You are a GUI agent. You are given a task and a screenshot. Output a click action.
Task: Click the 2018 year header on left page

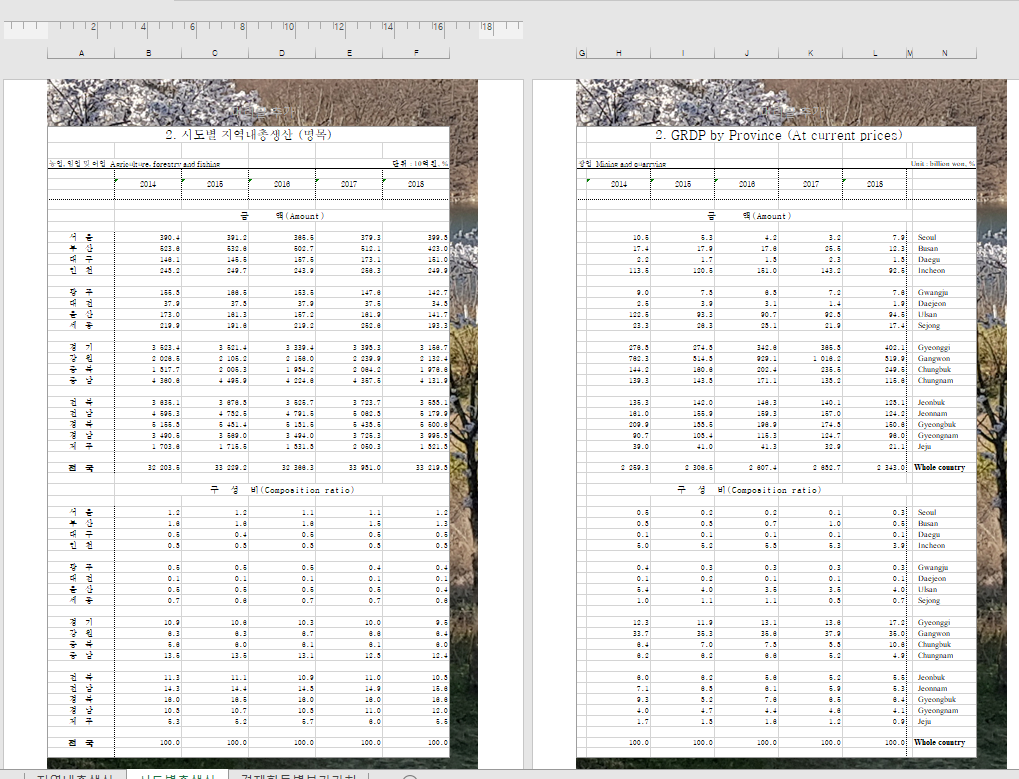(x=416, y=184)
